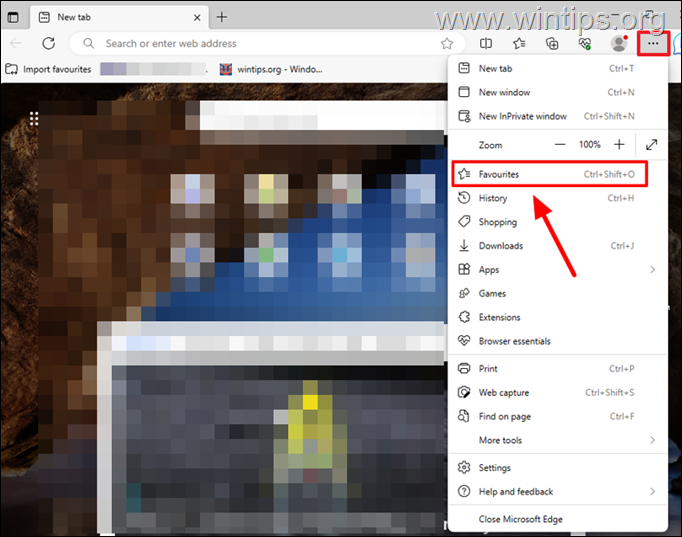Click the Web capture icon in menu
Screen dimensions: 682x537
tap(464, 392)
